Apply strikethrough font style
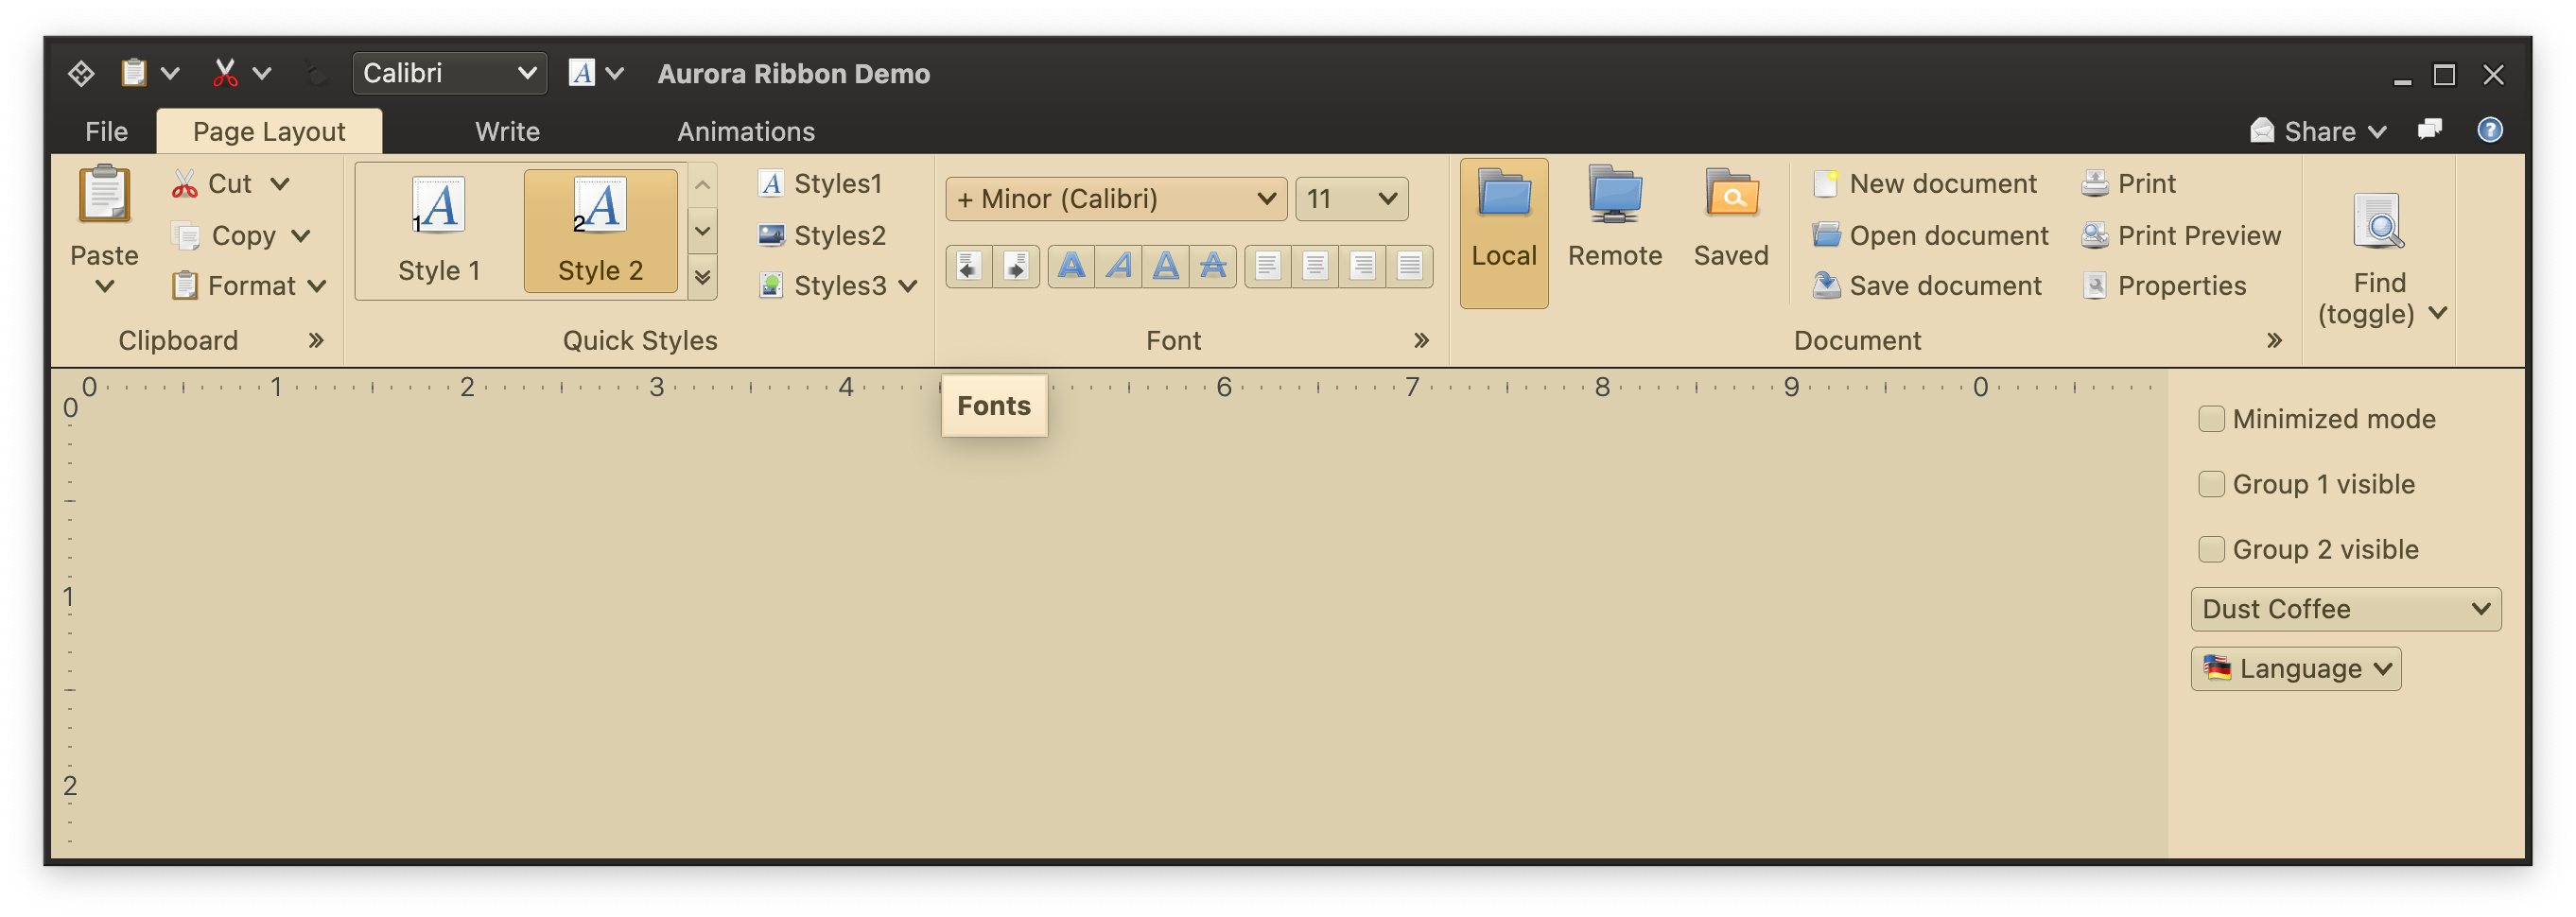The width and height of the screenshot is (2576, 917). pos(1213,266)
